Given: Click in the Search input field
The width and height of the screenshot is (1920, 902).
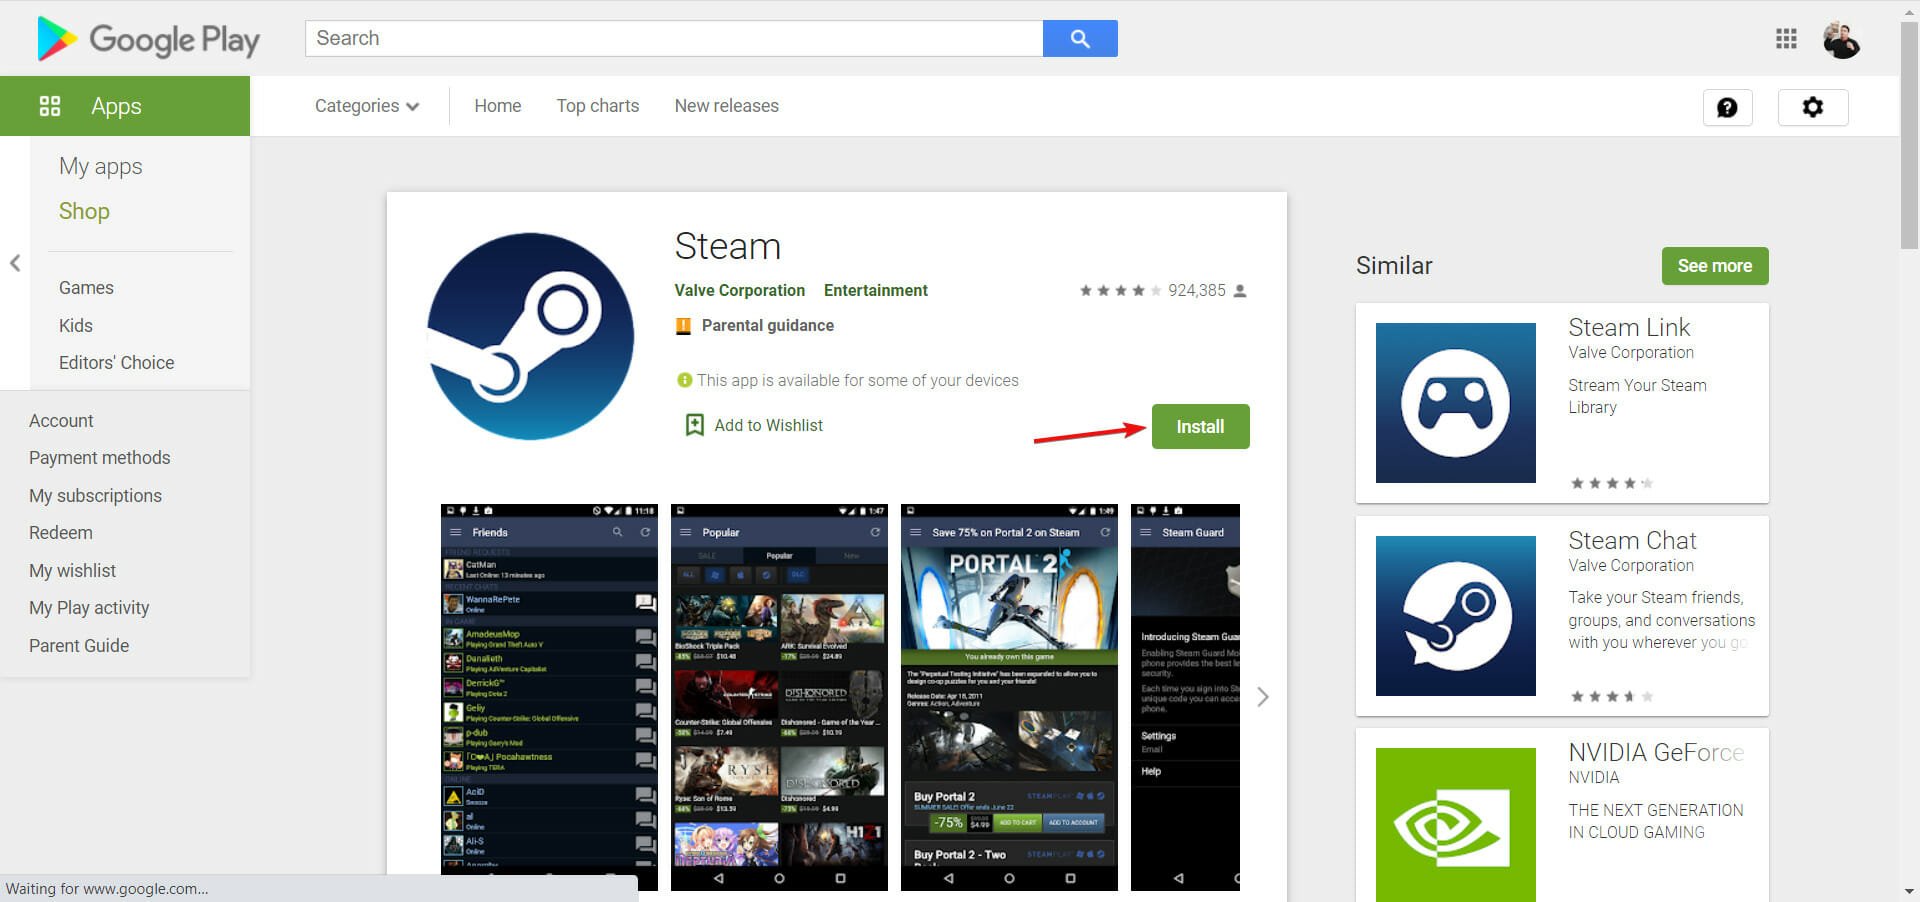Looking at the screenshot, I should 674,38.
